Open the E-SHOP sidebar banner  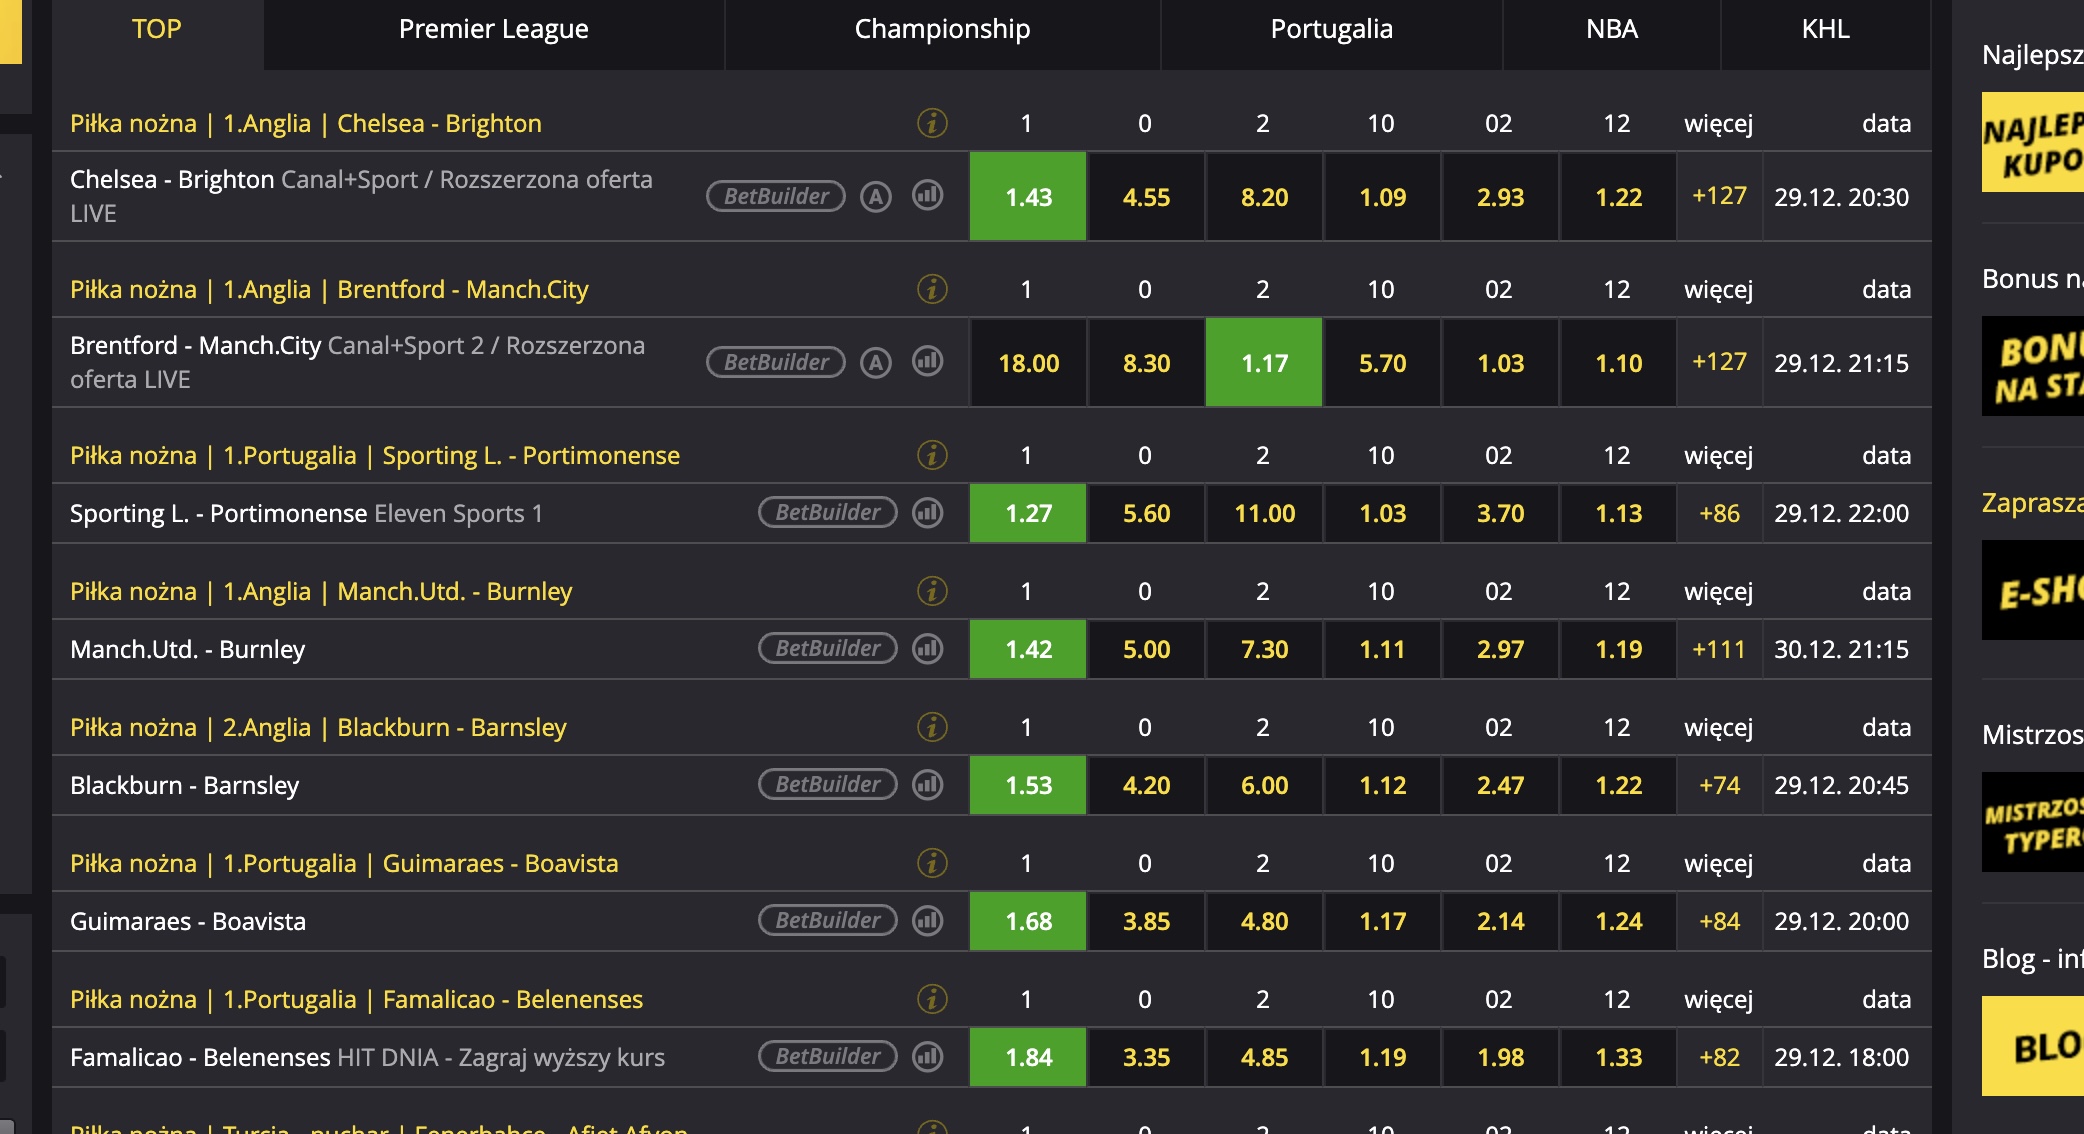click(x=2033, y=590)
